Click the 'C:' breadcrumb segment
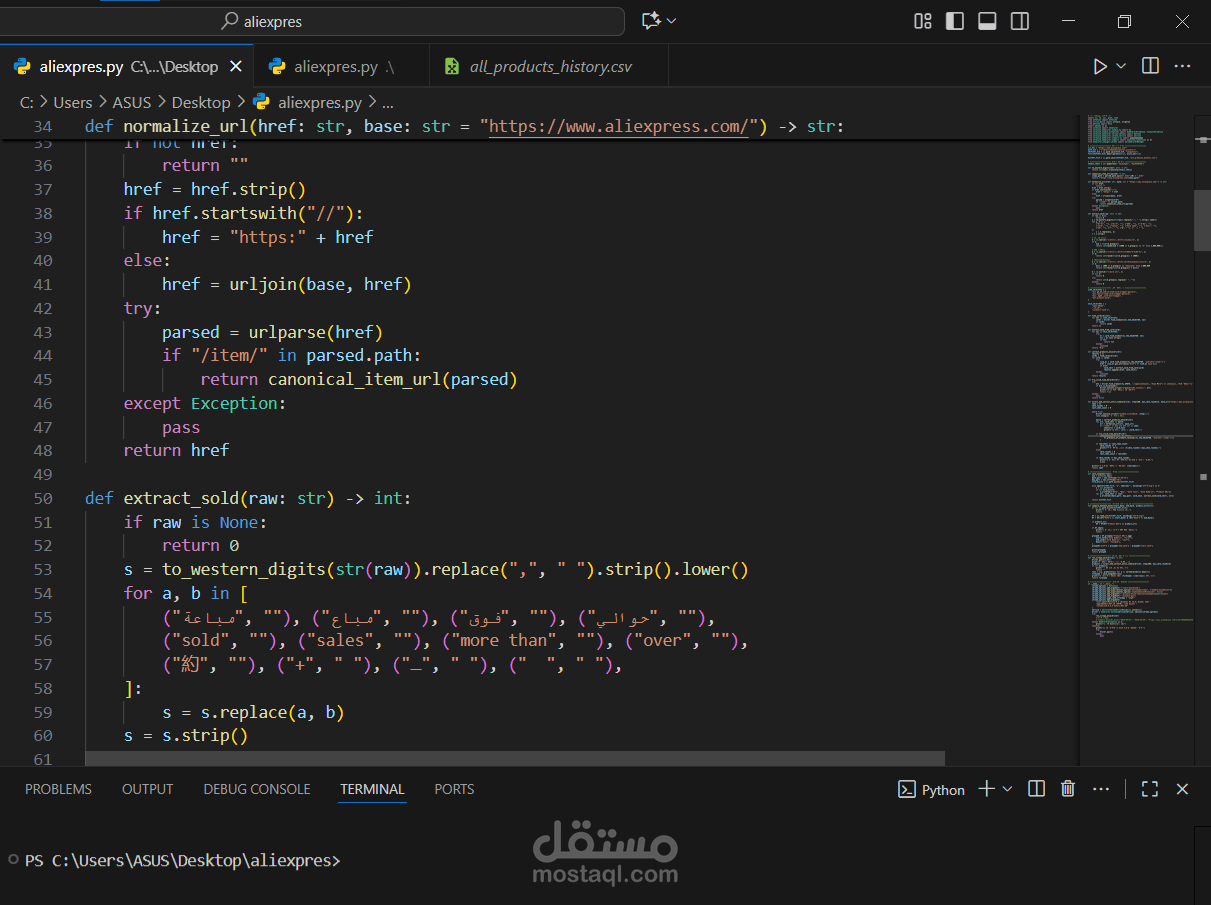Image resolution: width=1211 pixels, height=905 pixels. click(27, 102)
